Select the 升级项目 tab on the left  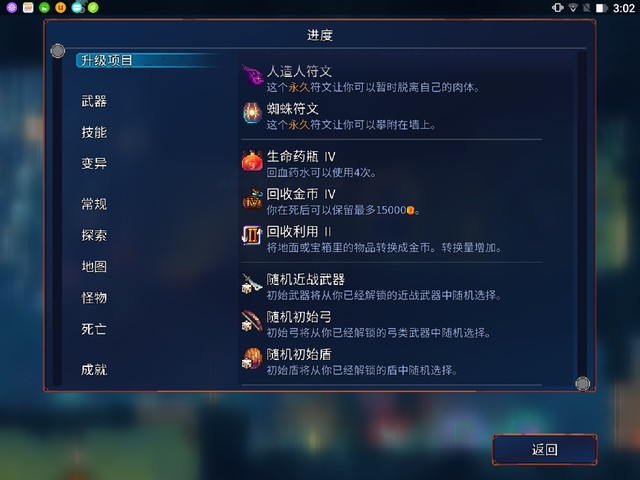[107, 60]
